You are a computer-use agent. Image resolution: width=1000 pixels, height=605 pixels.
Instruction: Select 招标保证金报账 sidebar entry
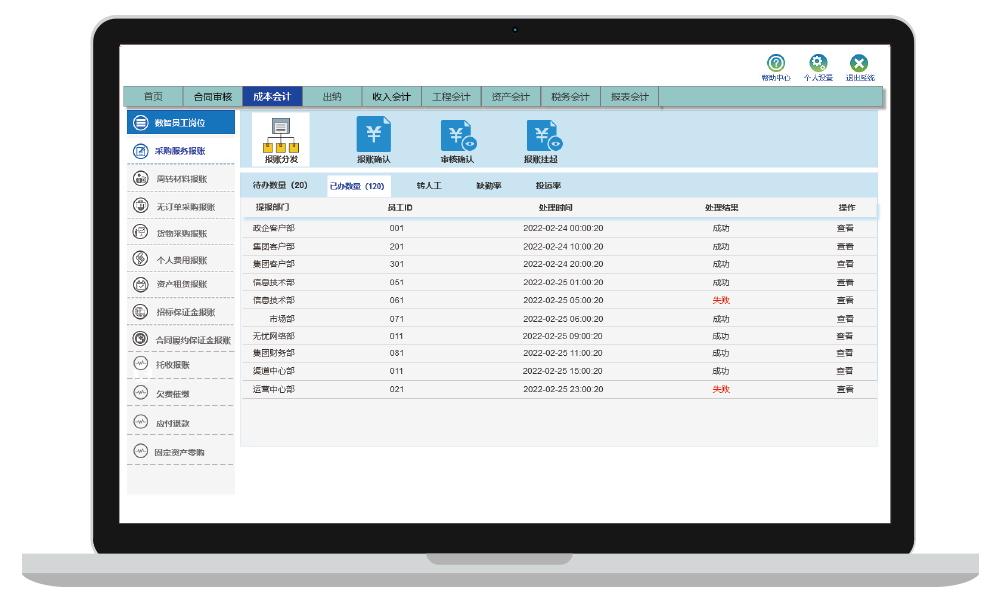tap(180, 312)
